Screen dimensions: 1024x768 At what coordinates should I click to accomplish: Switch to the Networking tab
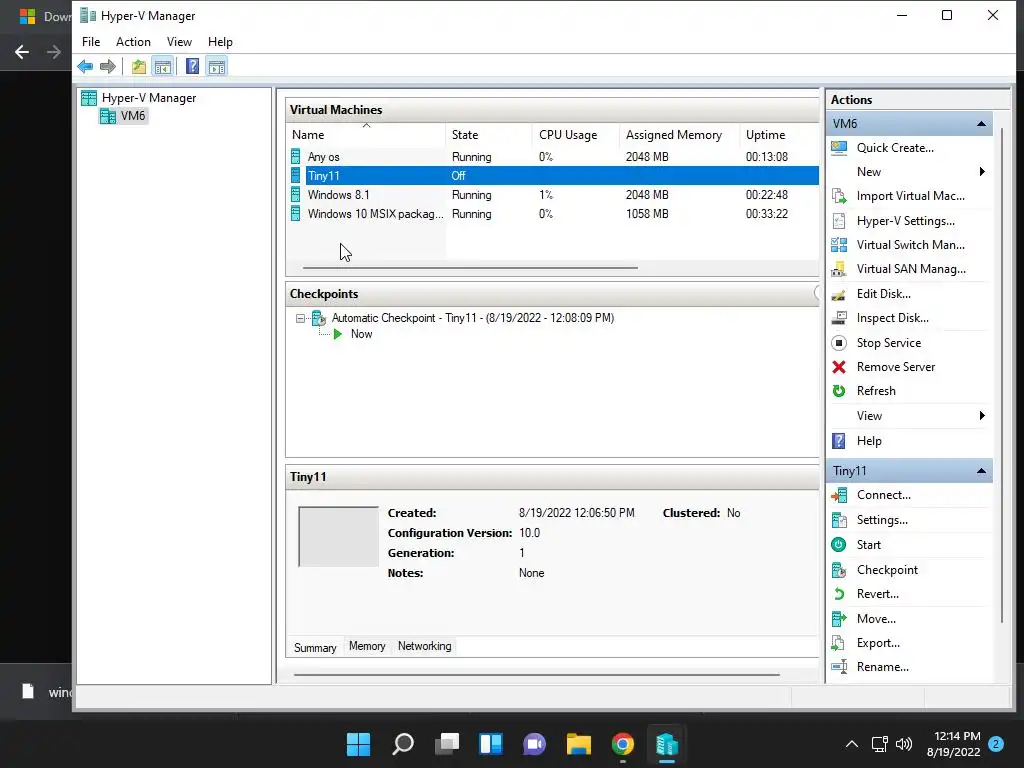pos(424,646)
